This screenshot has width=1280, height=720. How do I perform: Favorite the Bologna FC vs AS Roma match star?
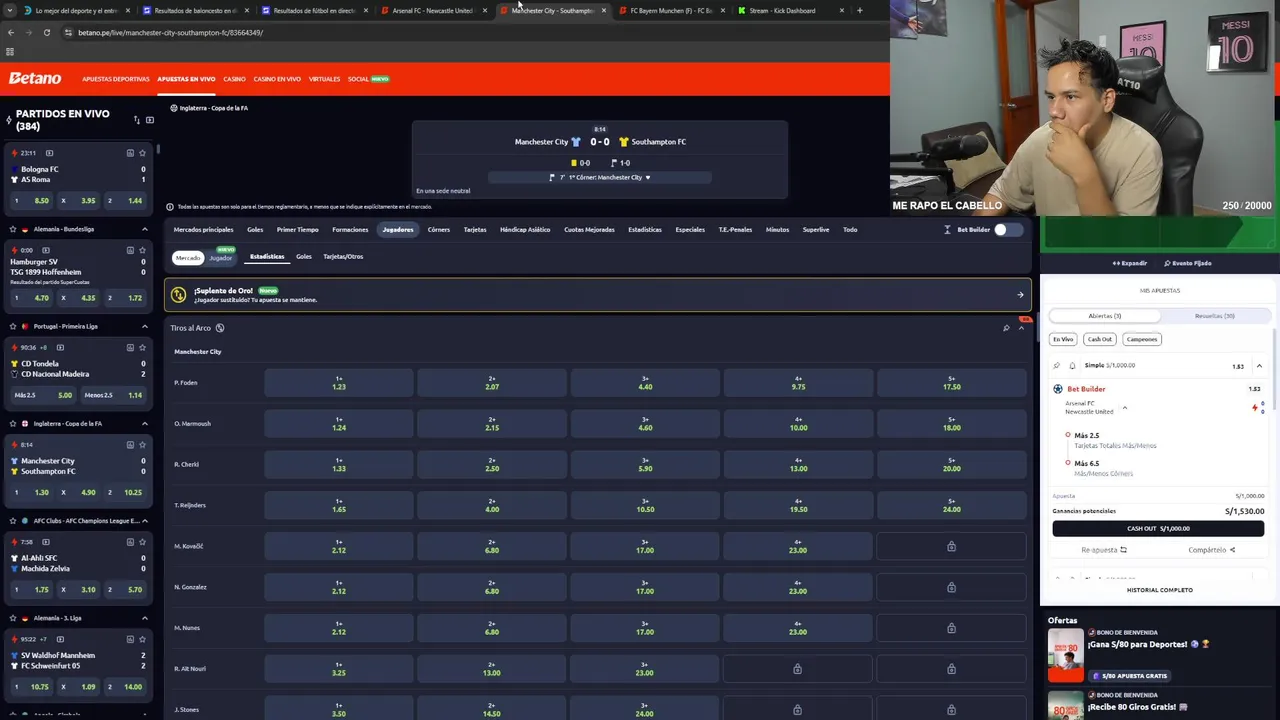point(142,153)
